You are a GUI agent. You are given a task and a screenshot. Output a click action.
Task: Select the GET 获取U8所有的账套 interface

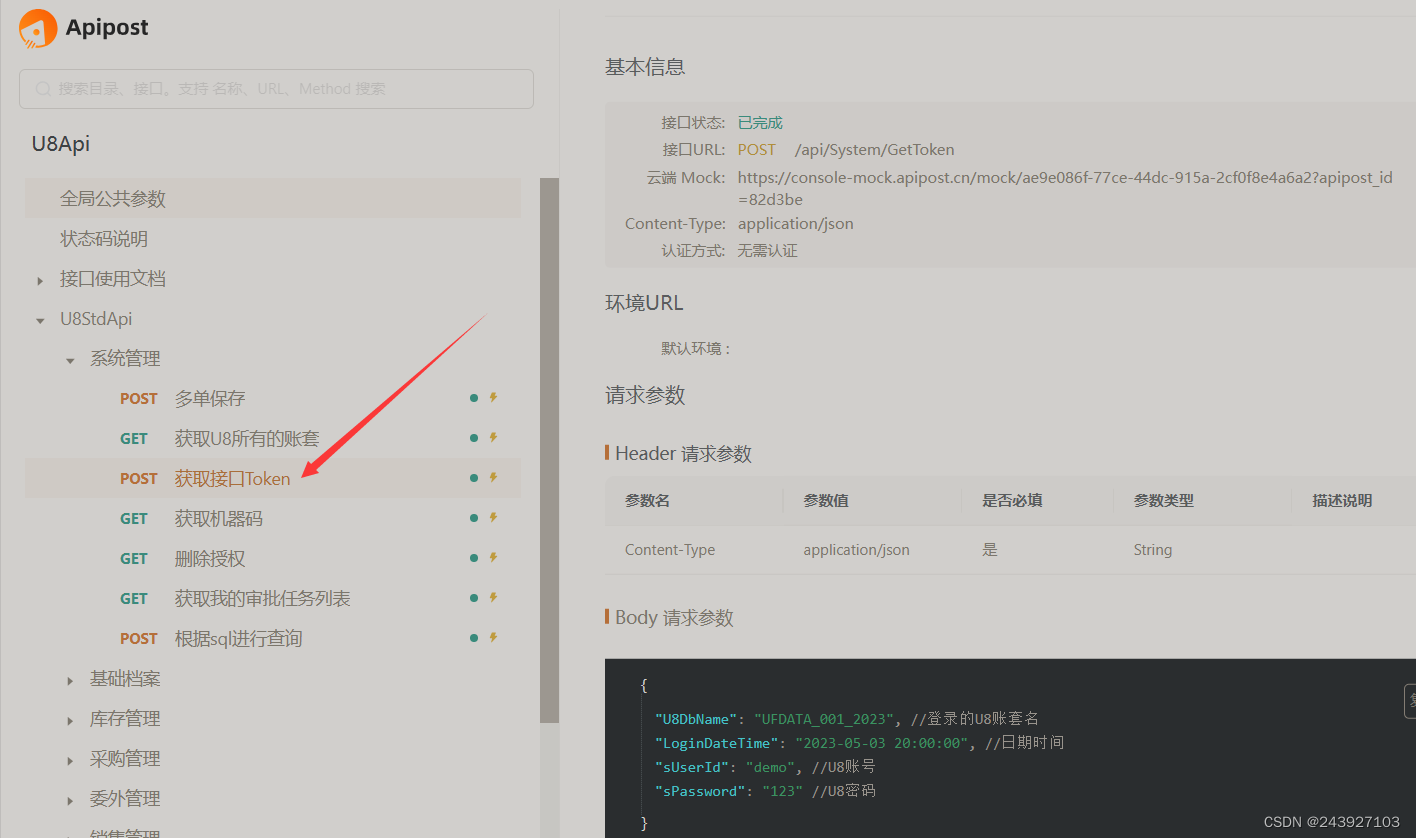pos(273,438)
